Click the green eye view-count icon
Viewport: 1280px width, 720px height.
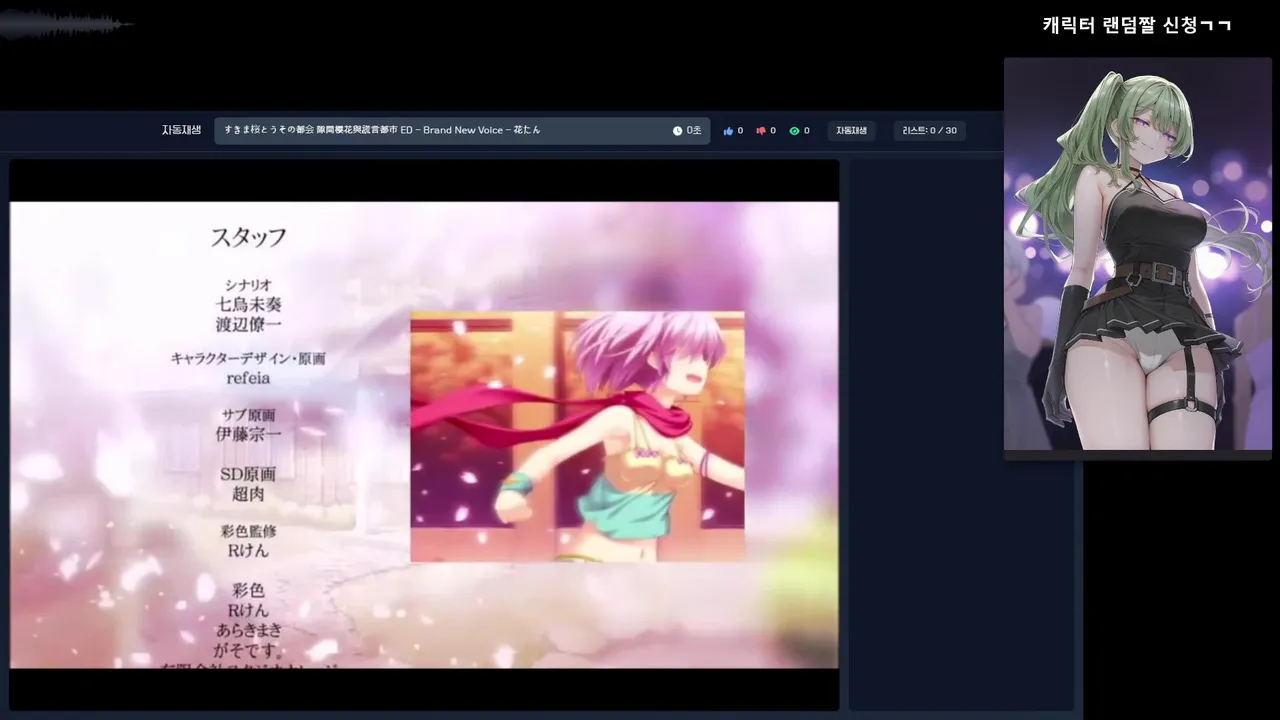tap(794, 131)
